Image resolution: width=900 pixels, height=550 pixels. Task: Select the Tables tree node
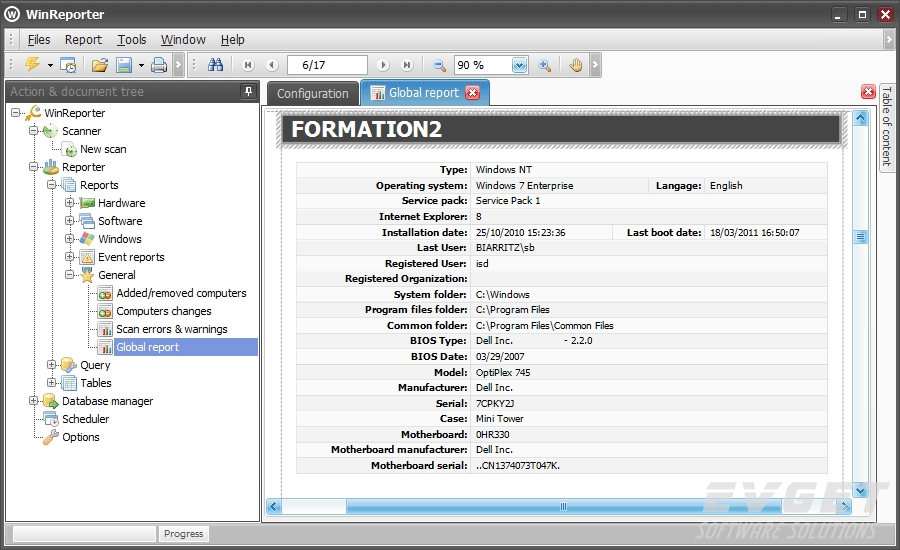point(96,383)
